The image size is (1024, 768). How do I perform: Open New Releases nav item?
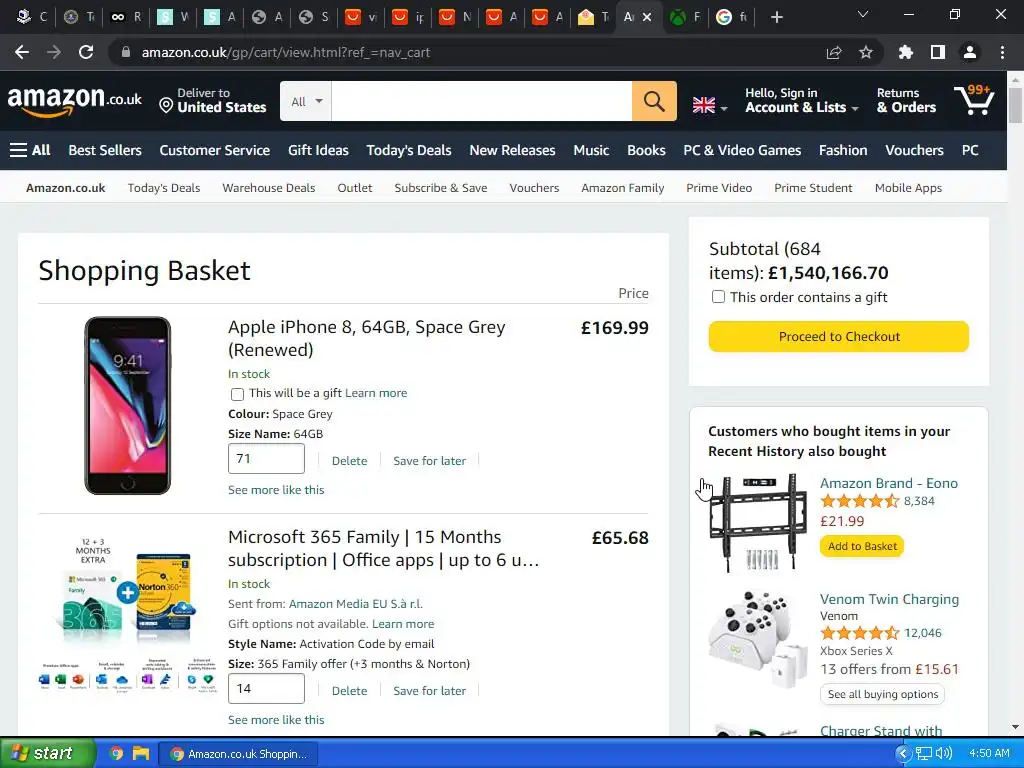coord(512,150)
